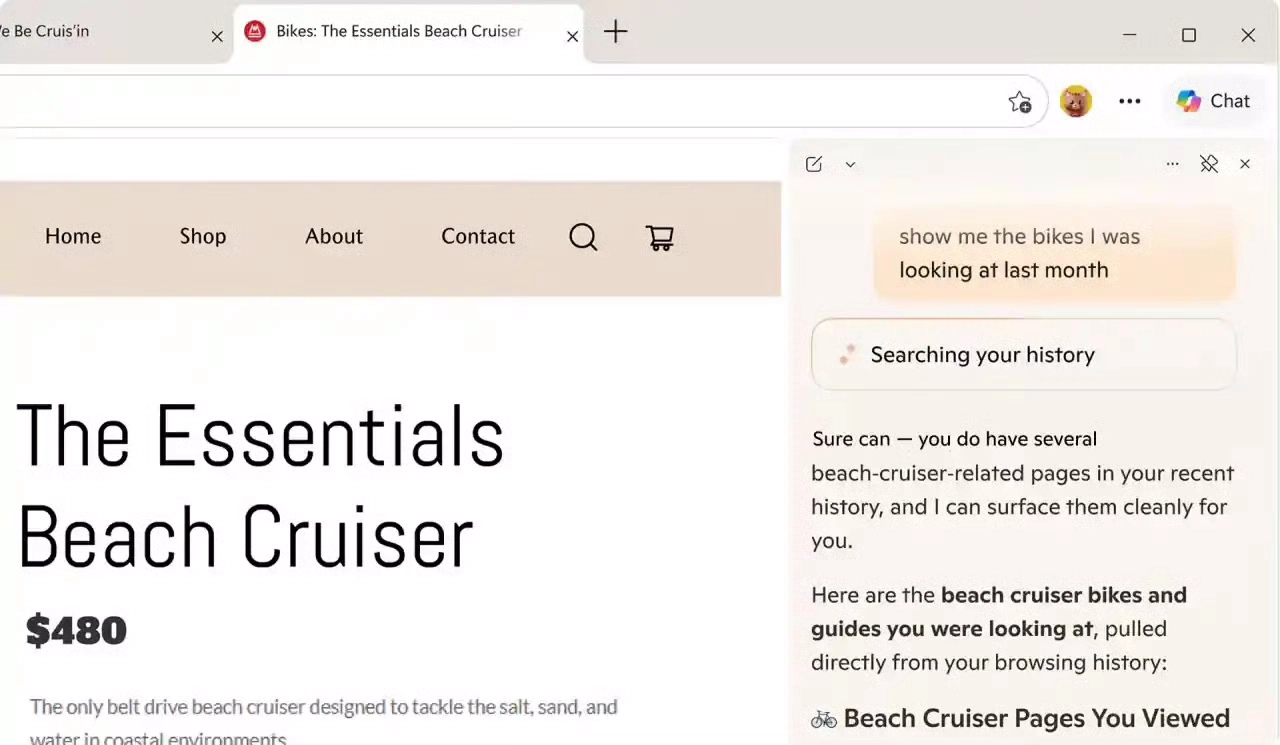Viewport: 1280px width, 745px height.
Task: Minimize the browser window
Action: point(1130,35)
